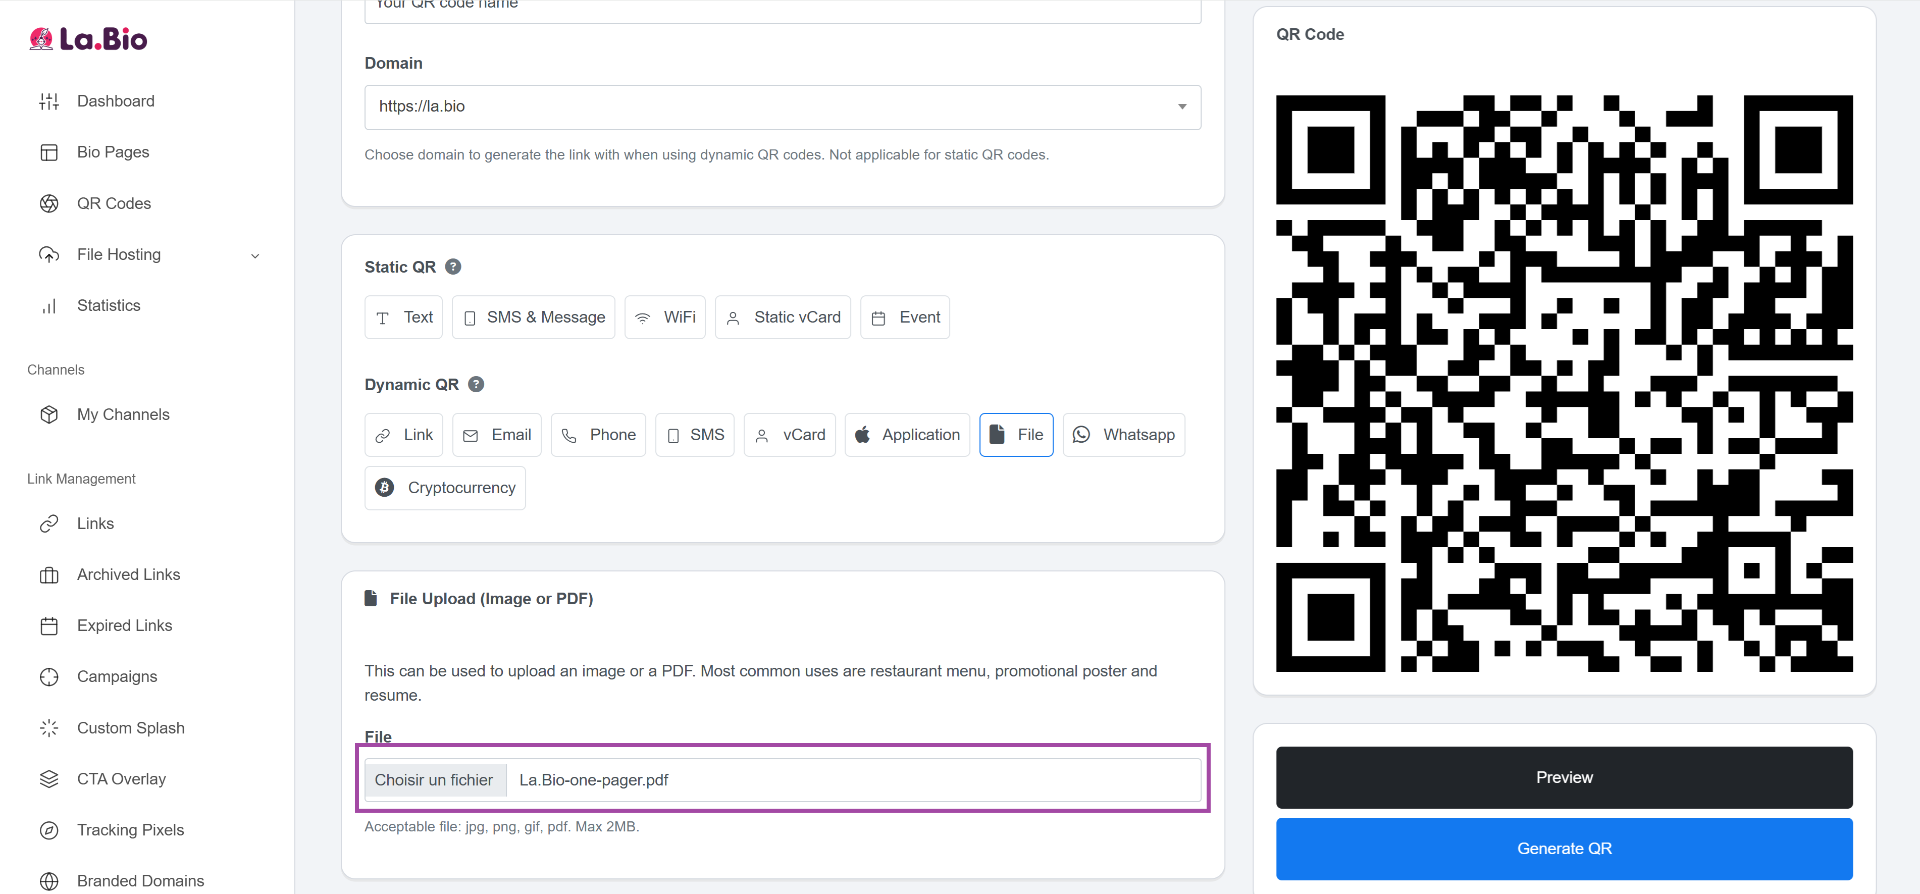
Task: Select Application dynamic QR option
Action: [906, 435]
